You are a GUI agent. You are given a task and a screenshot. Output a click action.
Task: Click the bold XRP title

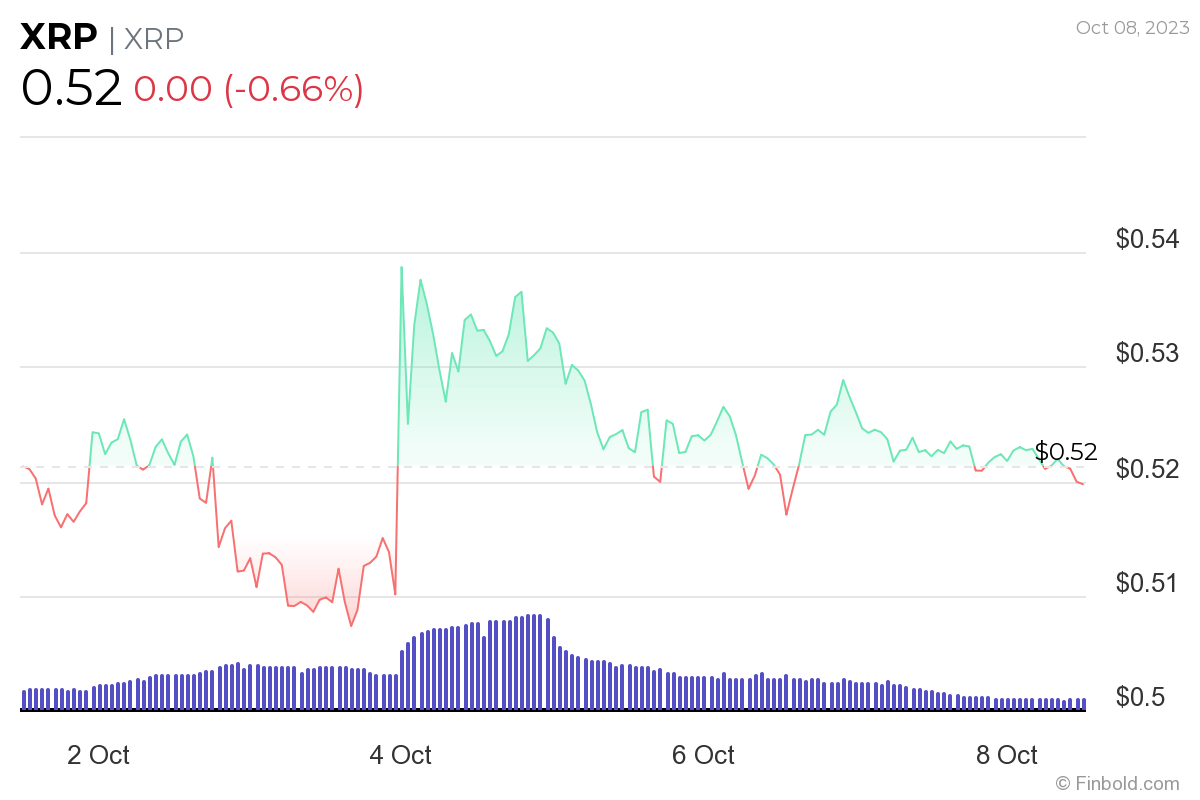point(59,38)
